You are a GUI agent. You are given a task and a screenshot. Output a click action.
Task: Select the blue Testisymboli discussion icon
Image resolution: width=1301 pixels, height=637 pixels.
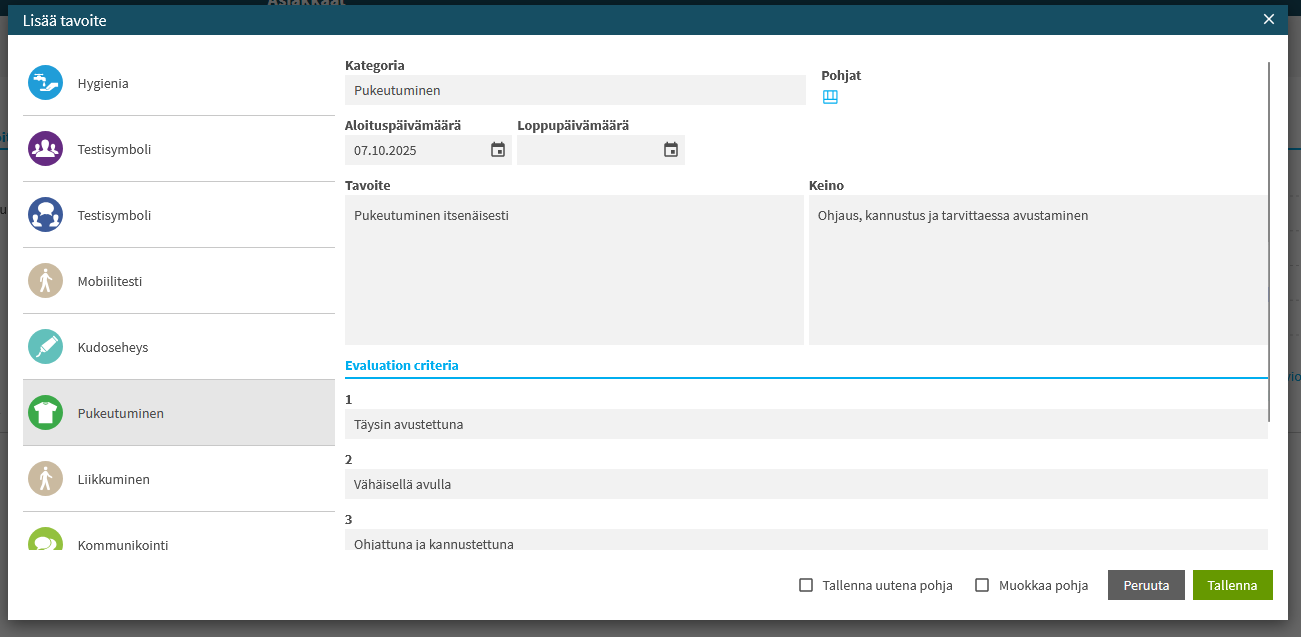point(45,215)
